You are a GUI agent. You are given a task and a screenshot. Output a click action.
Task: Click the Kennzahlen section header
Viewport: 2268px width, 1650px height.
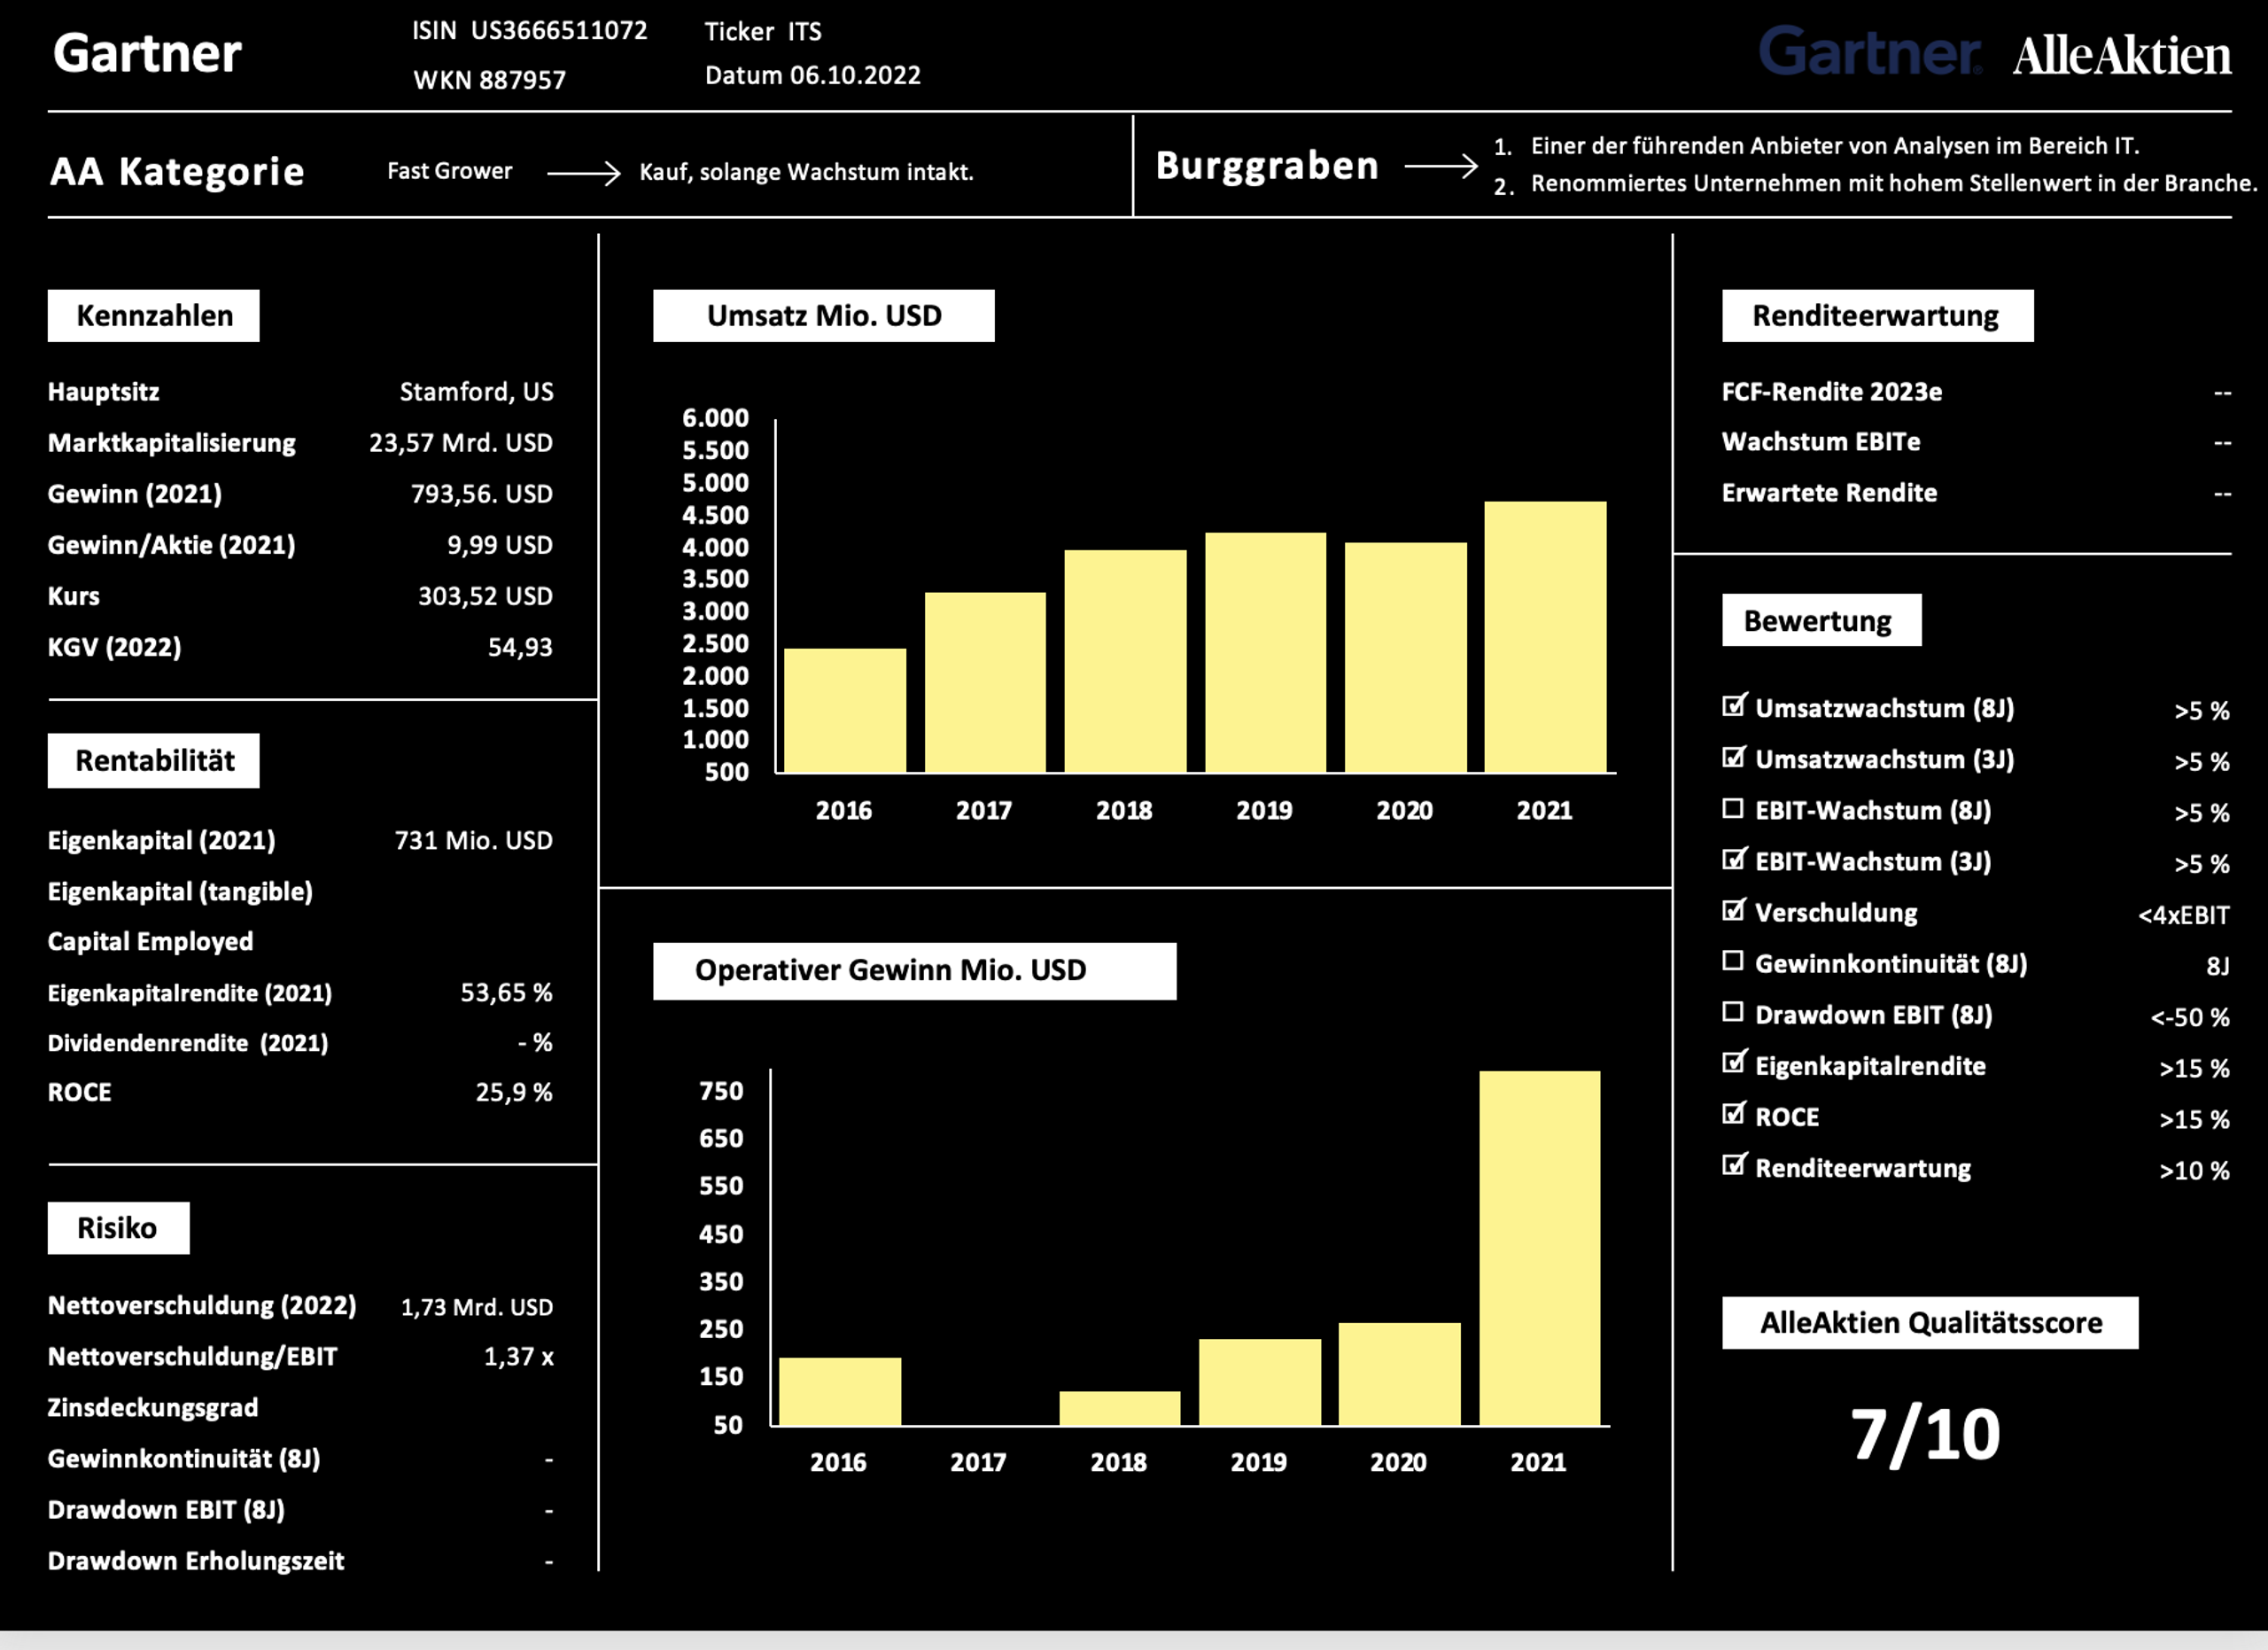(x=154, y=316)
